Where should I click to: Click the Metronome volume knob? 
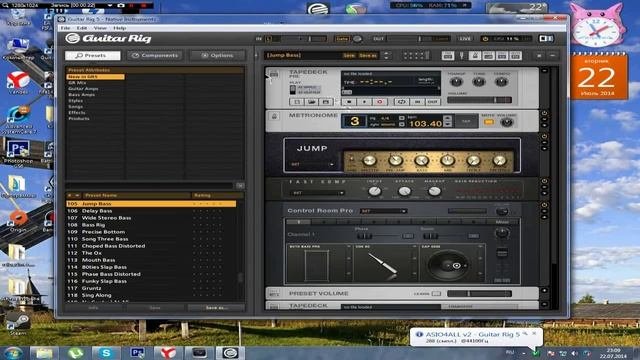(507, 122)
